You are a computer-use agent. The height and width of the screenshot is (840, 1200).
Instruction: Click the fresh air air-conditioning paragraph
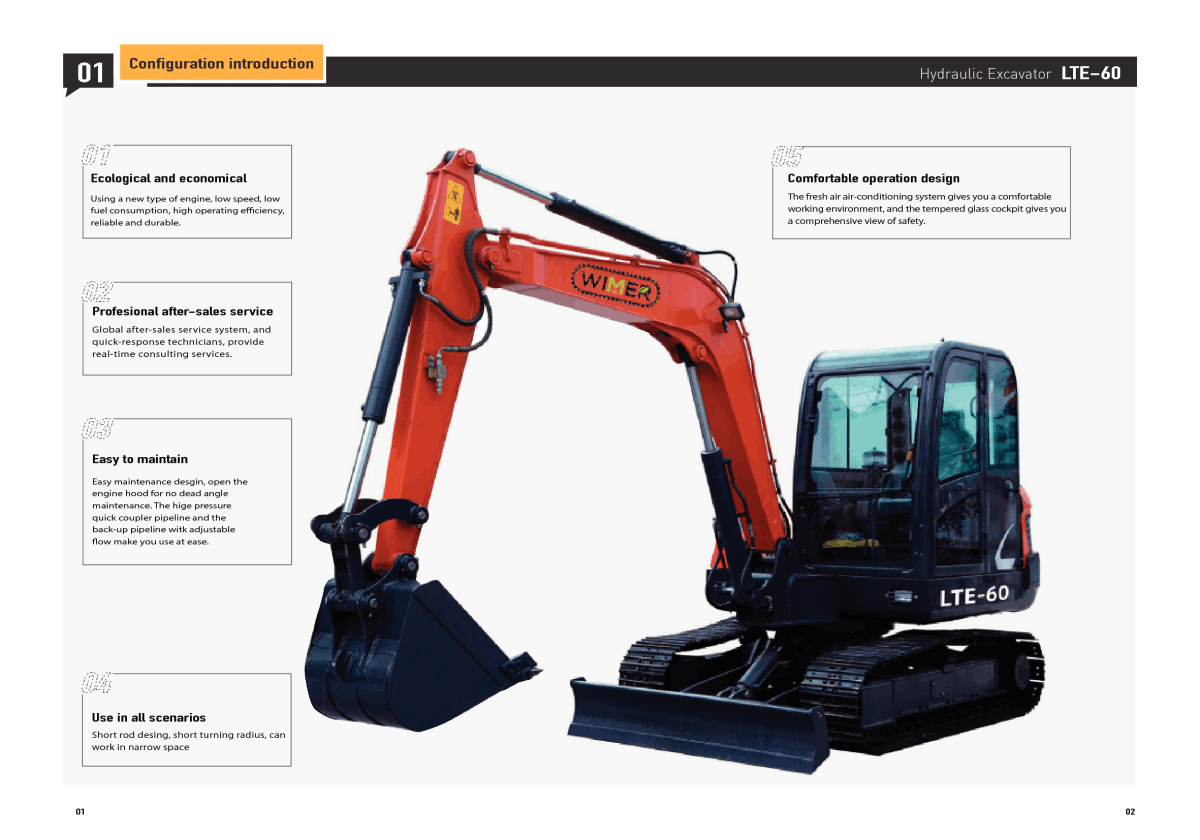click(x=926, y=209)
